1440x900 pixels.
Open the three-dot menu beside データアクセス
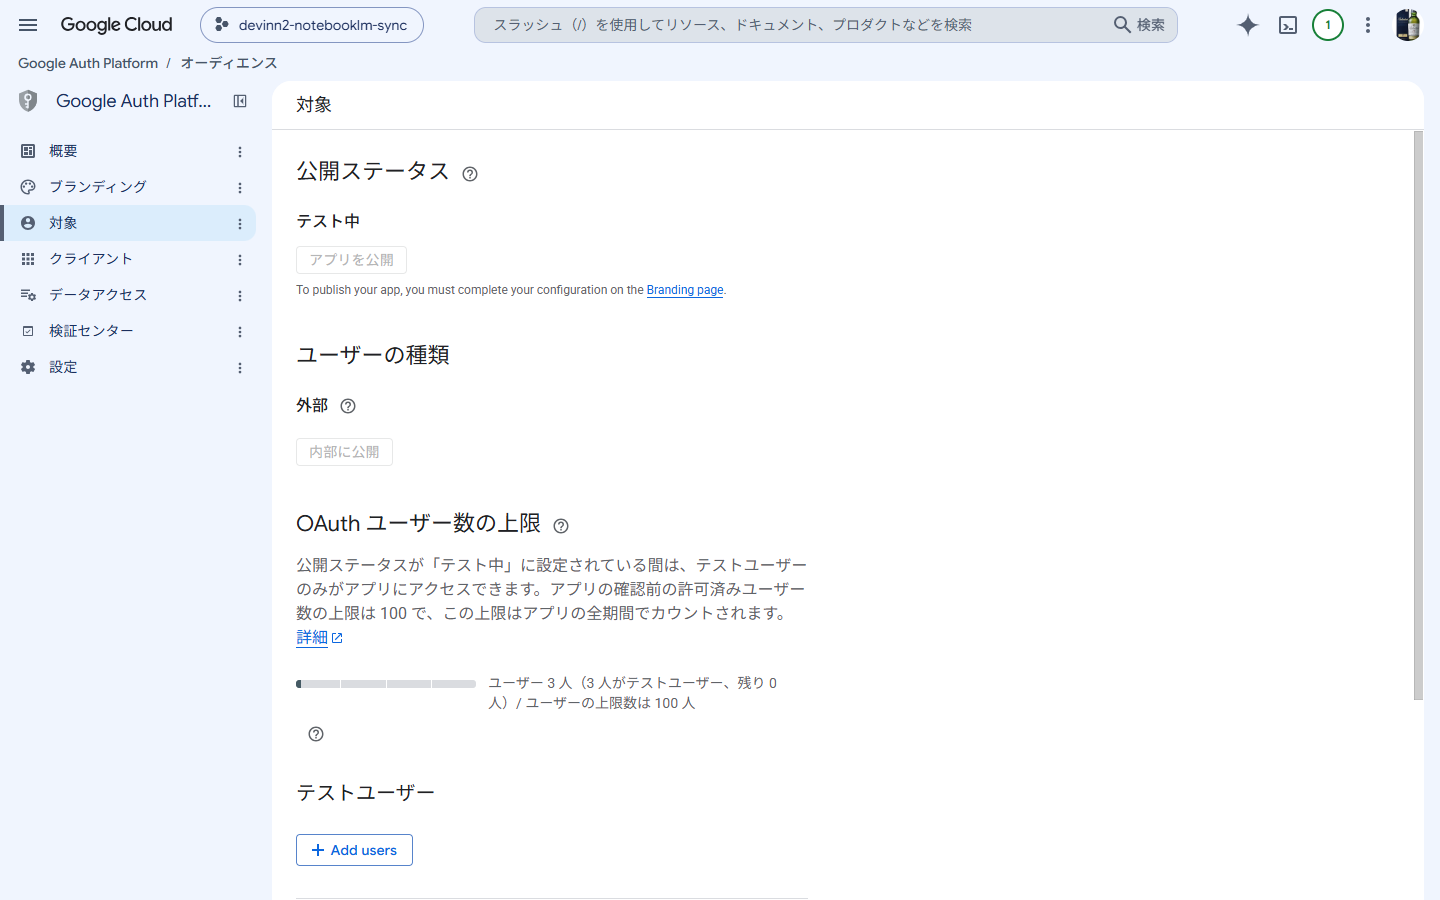coord(240,296)
